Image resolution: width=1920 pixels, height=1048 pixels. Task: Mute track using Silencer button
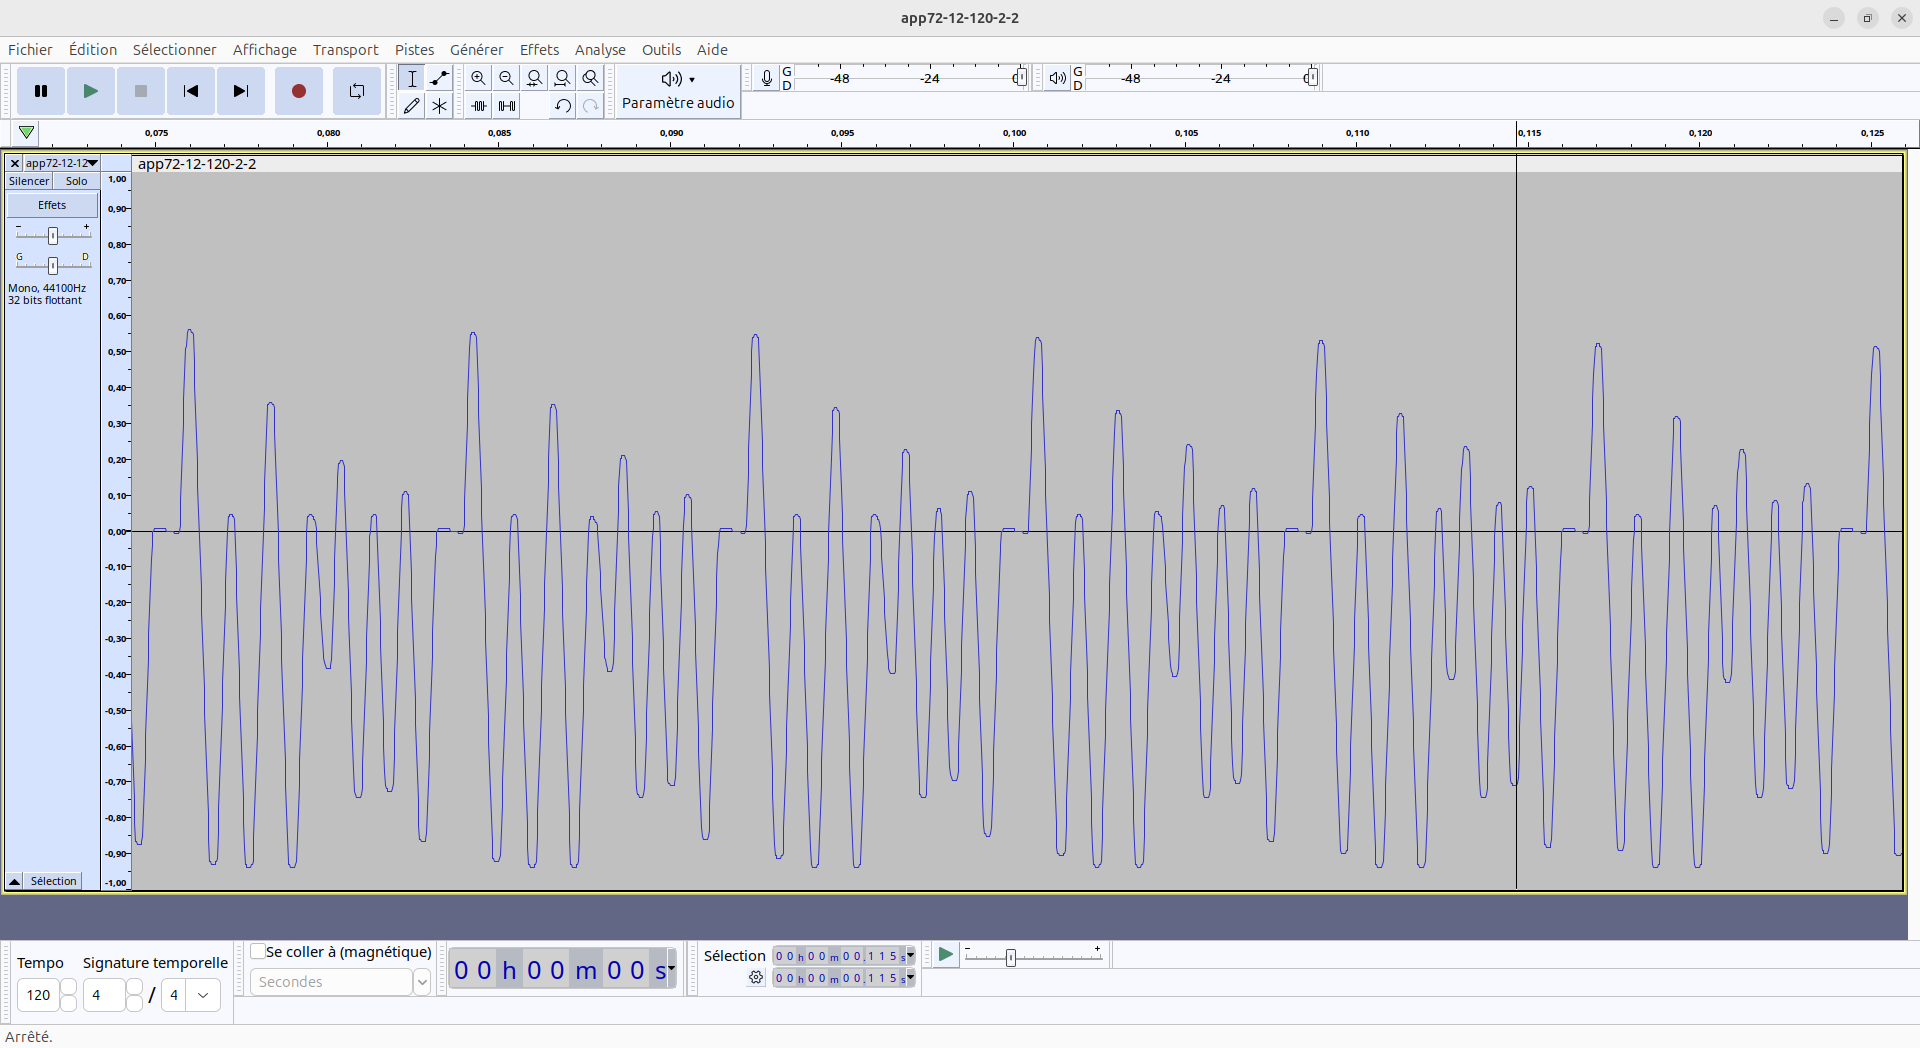29,181
